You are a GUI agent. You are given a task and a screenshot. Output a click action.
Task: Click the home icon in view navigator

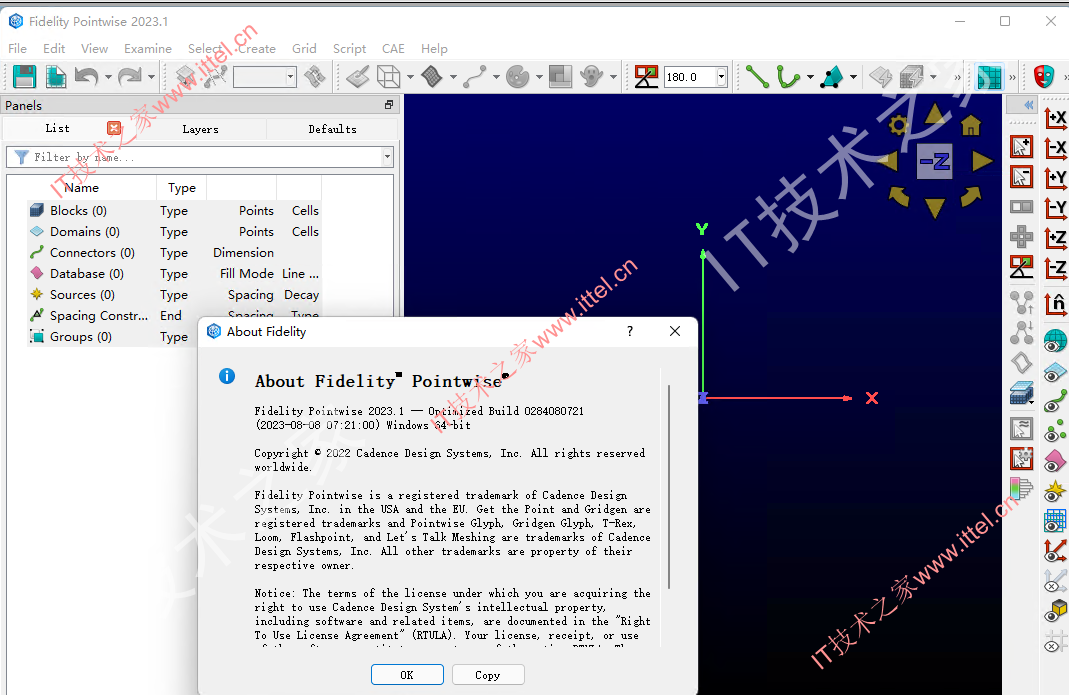tap(971, 125)
